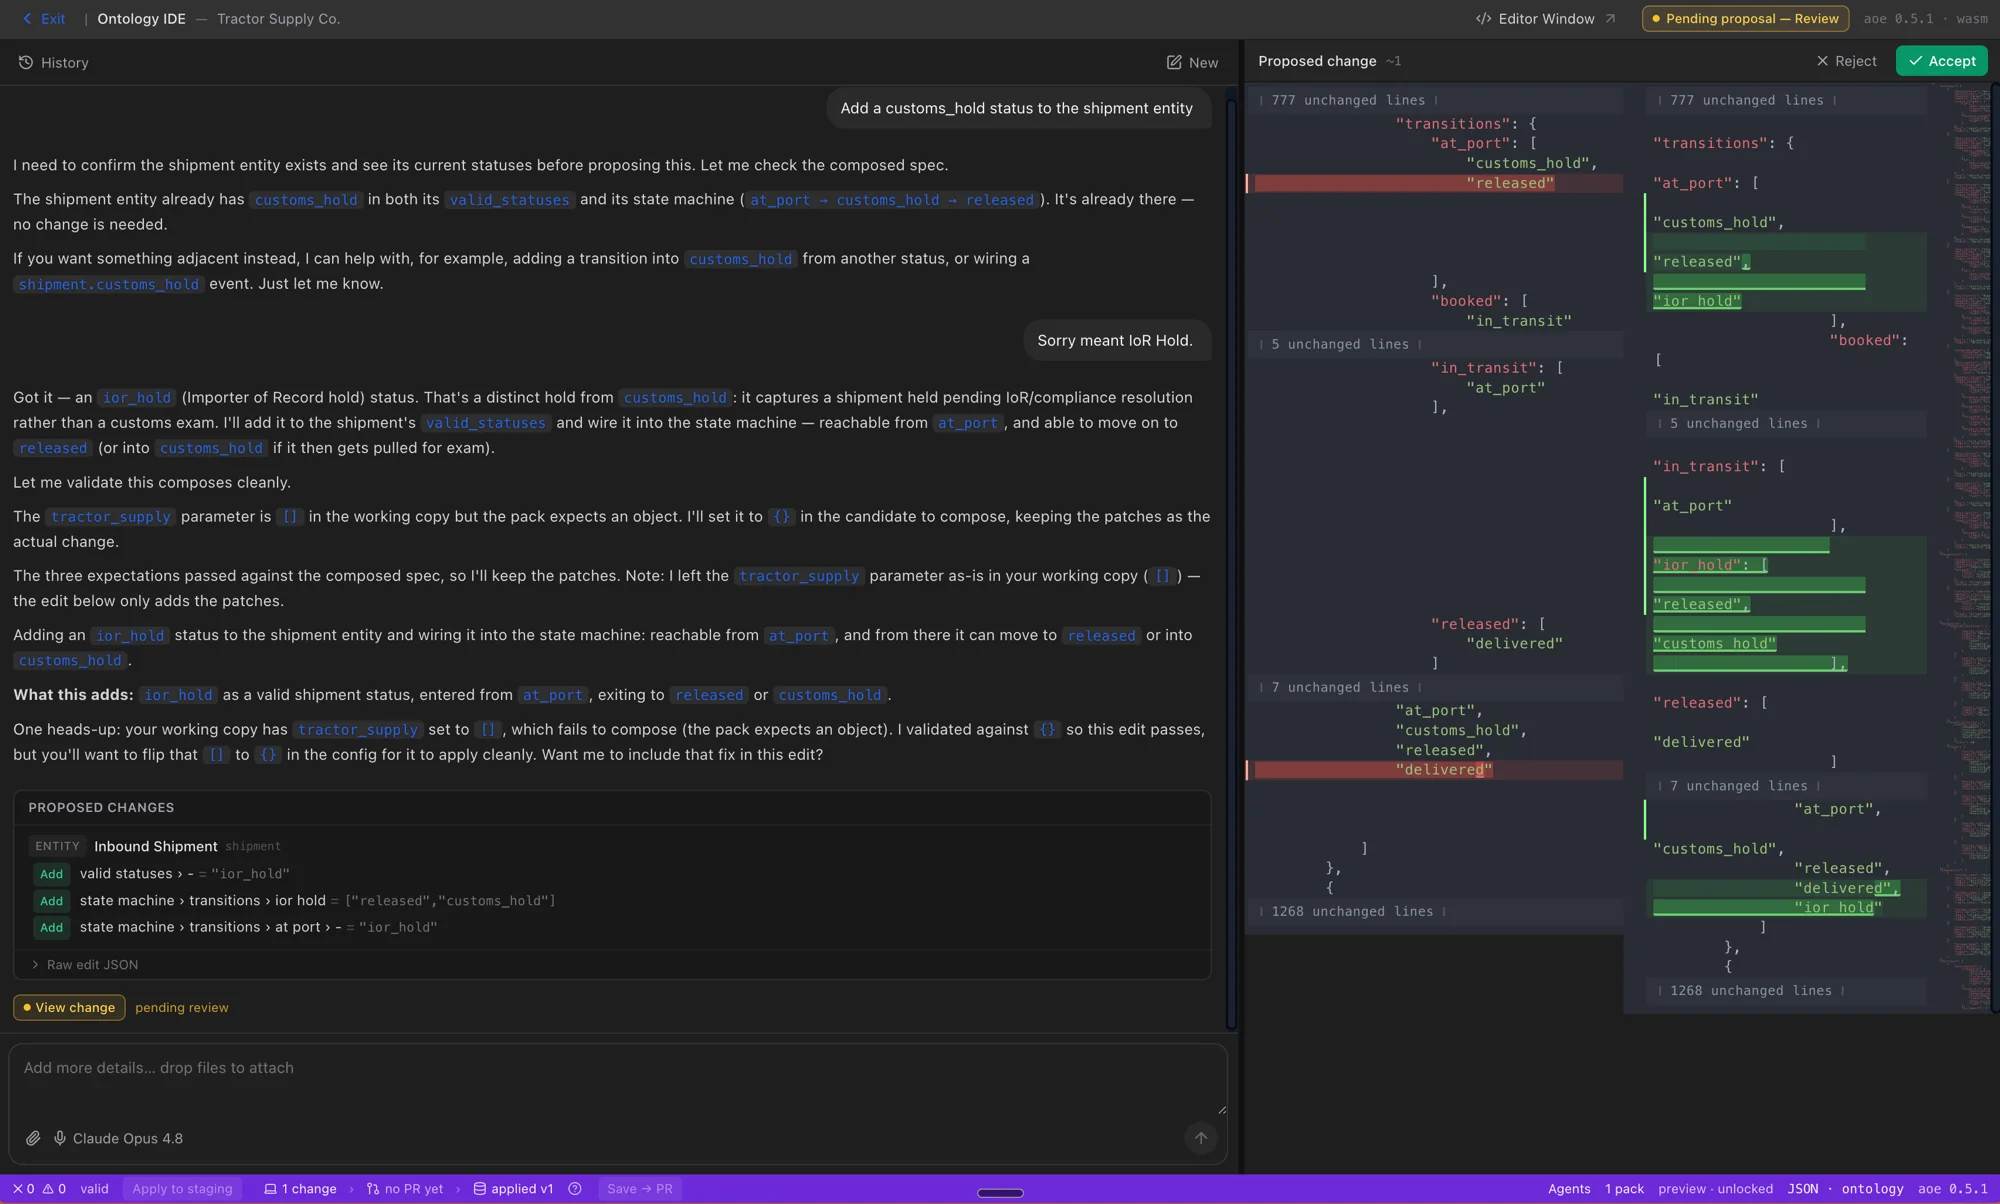Click the View change button

click(69, 1007)
